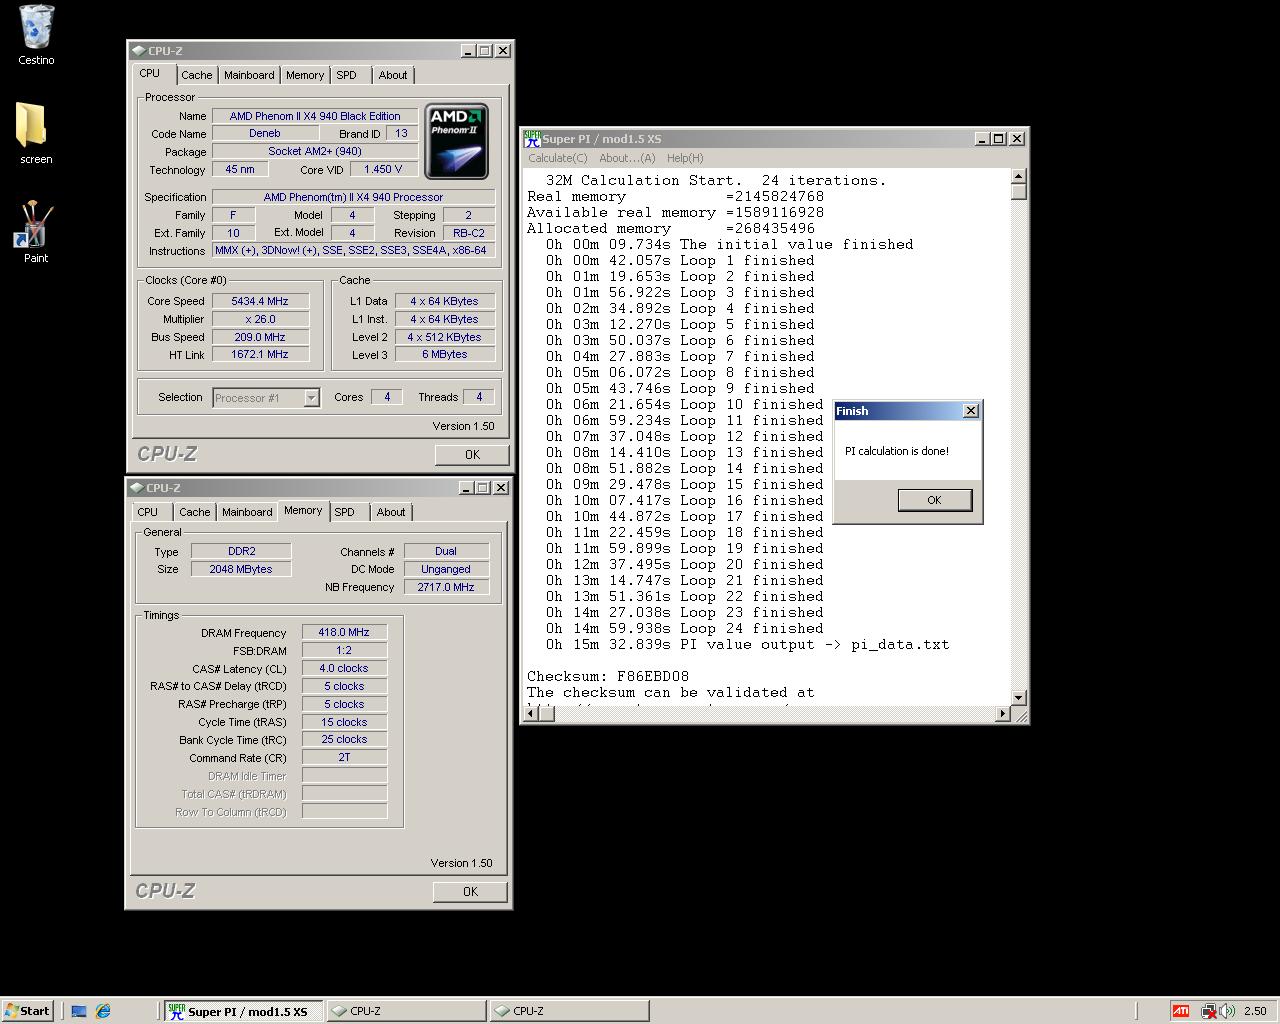Image resolution: width=1280 pixels, height=1024 pixels.
Task: Click the AMD Phenom II logo in CPU-Z
Action: pyautogui.click(x=456, y=141)
